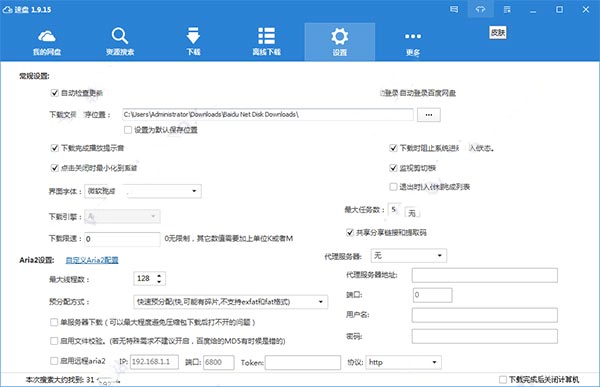The width and height of the screenshot is (600, 387).
Task: Click the 最大任务数 value field
Action: [393, 209]
